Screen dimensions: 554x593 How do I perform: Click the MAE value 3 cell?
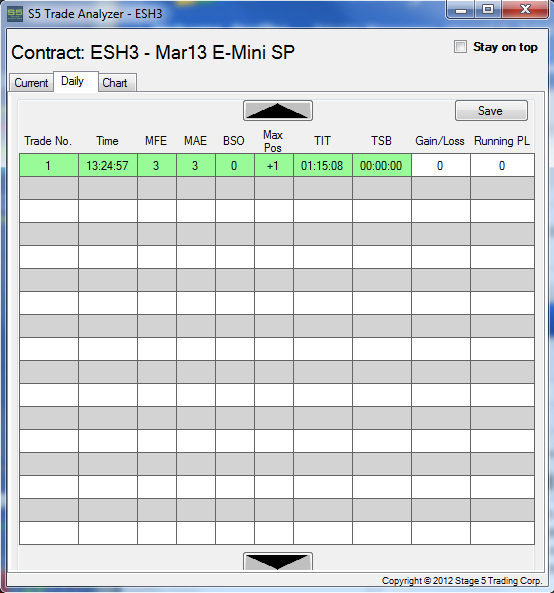[x=196, y=165]
